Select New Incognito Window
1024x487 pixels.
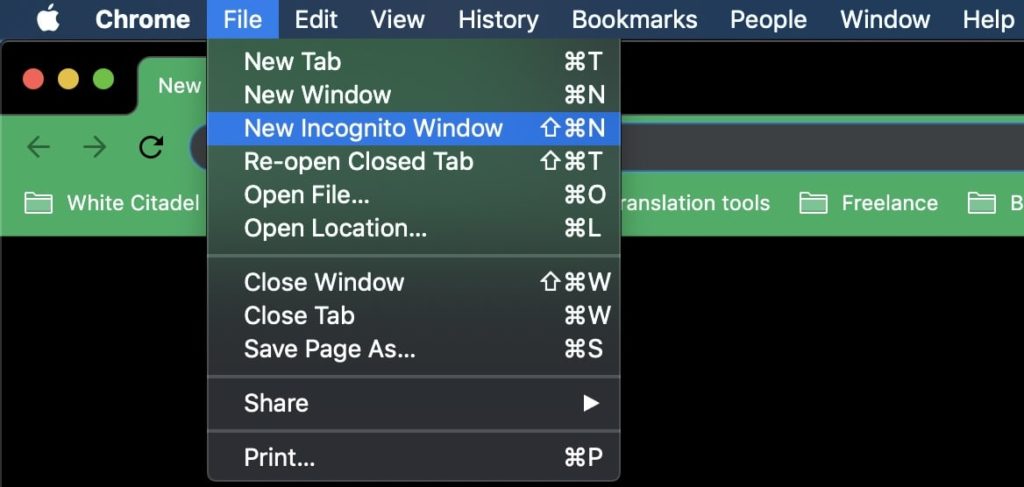click(x=413, y=129)
